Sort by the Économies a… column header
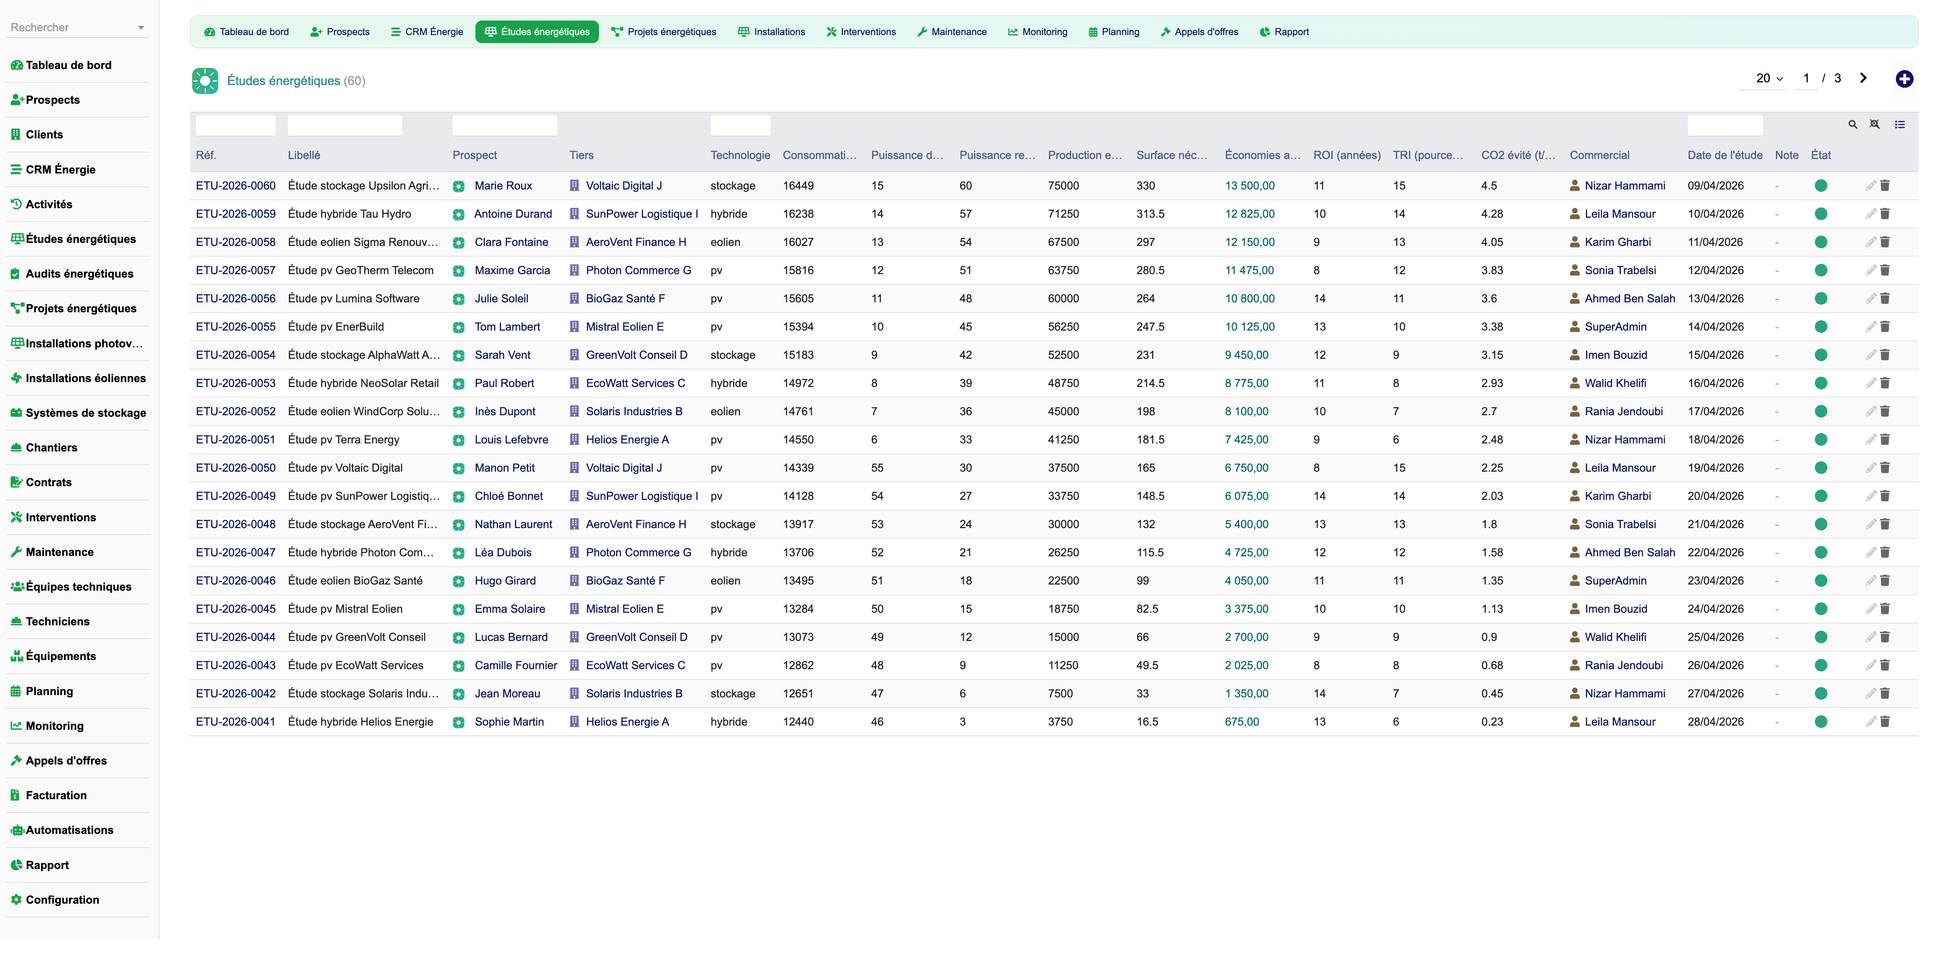 tap(1263, 156)
